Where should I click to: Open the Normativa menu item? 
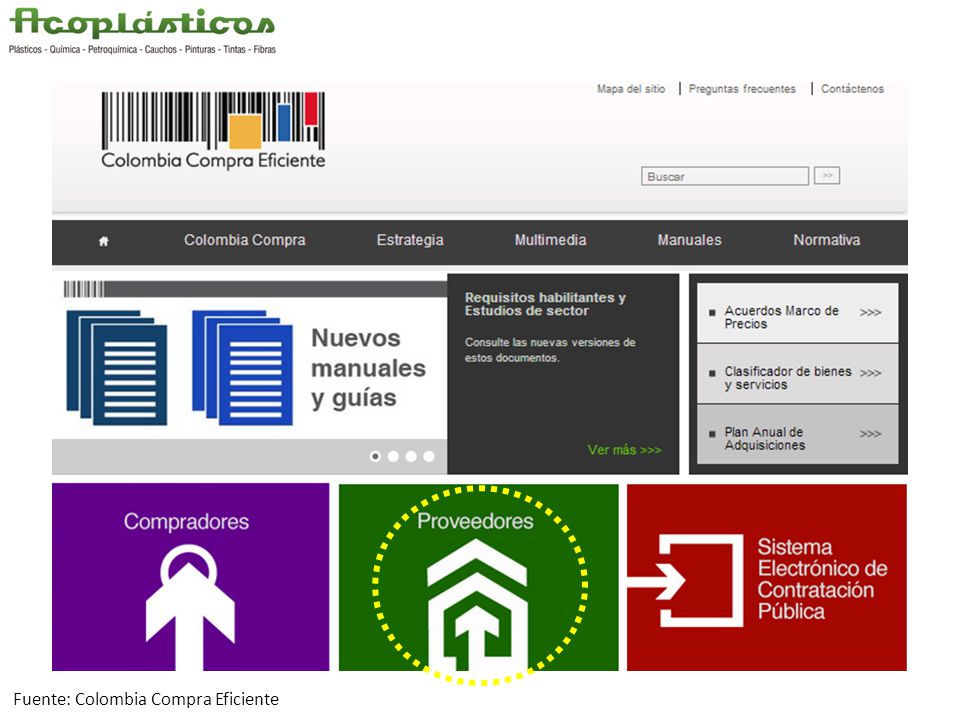tap(827, 240)
